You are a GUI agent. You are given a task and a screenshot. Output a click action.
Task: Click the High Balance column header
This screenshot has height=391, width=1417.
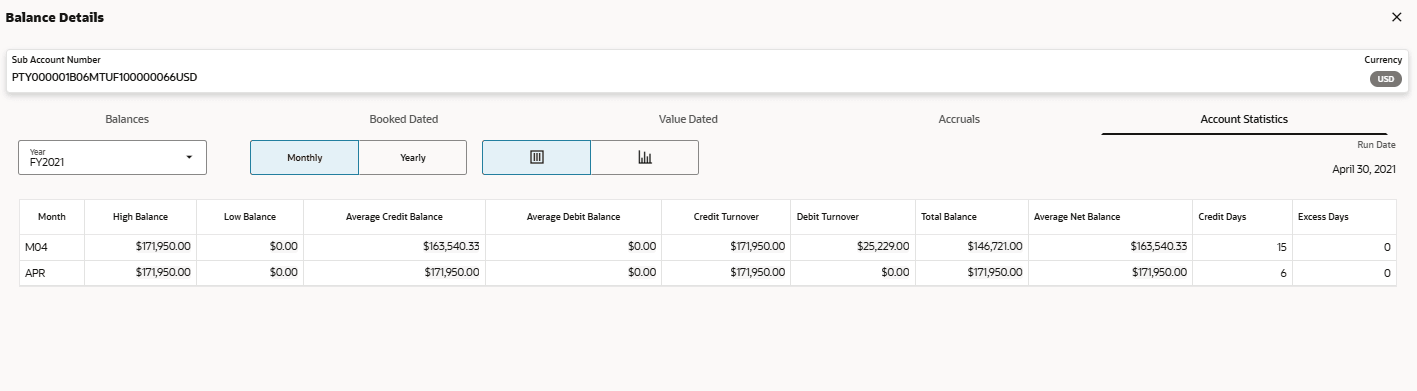(140, 216)
